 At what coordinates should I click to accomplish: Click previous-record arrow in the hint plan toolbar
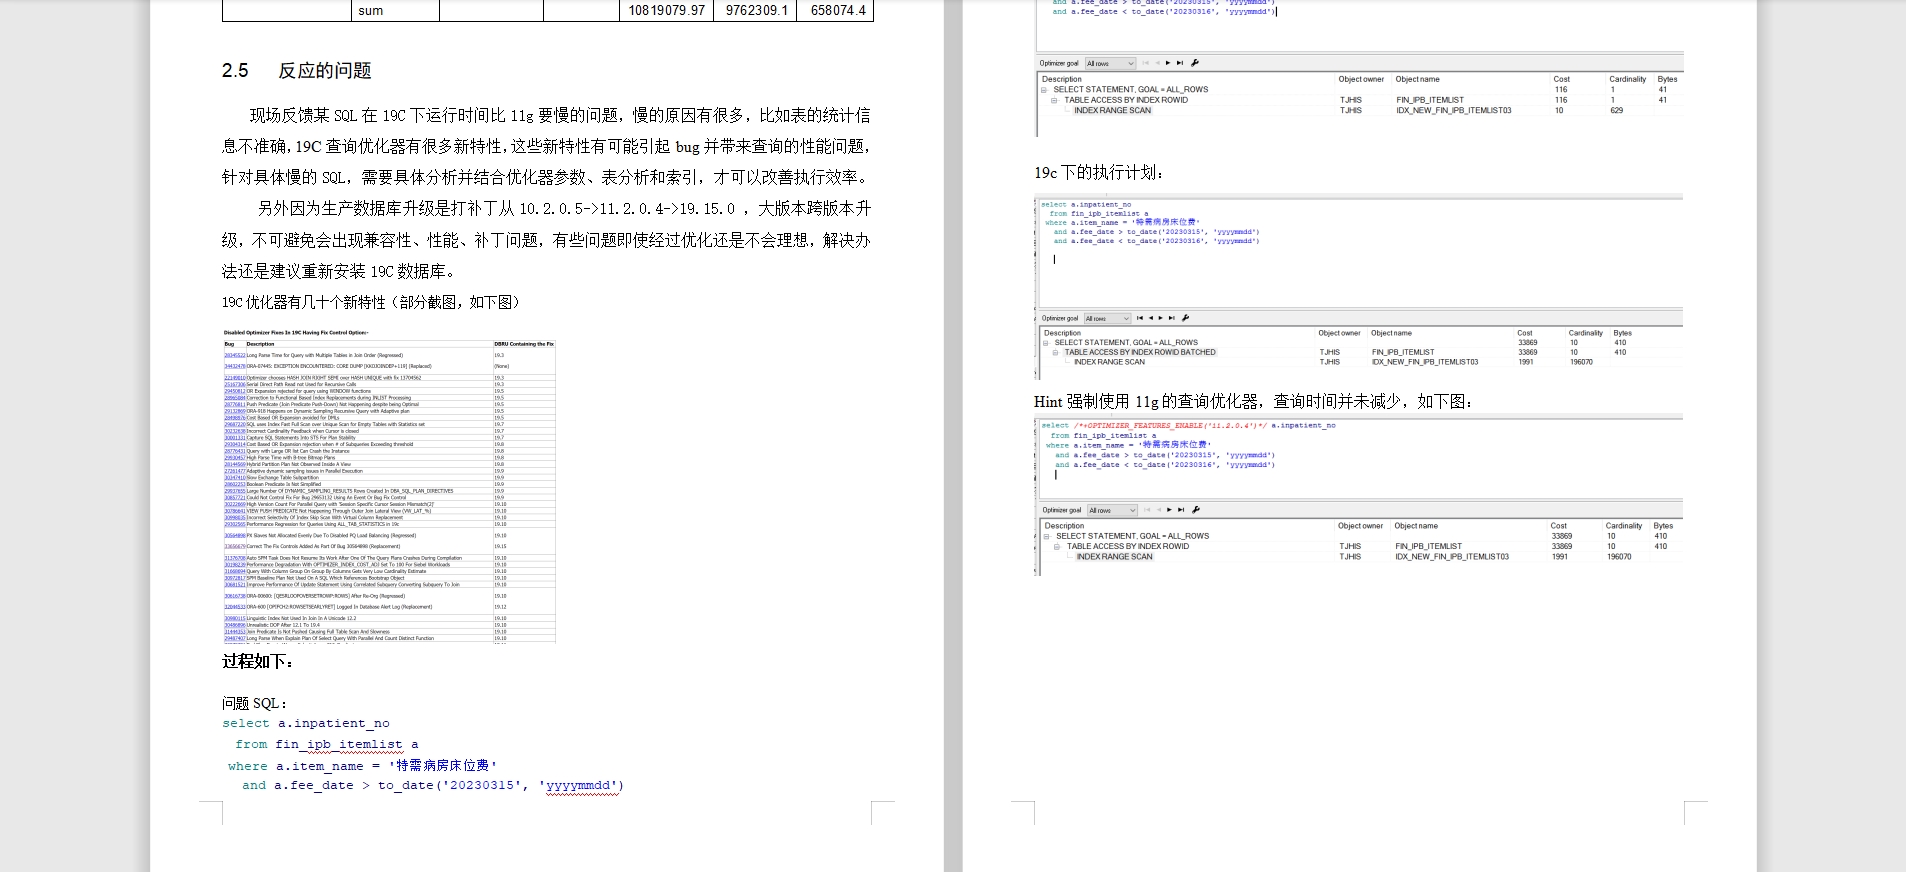click(x=1159, y=510)
